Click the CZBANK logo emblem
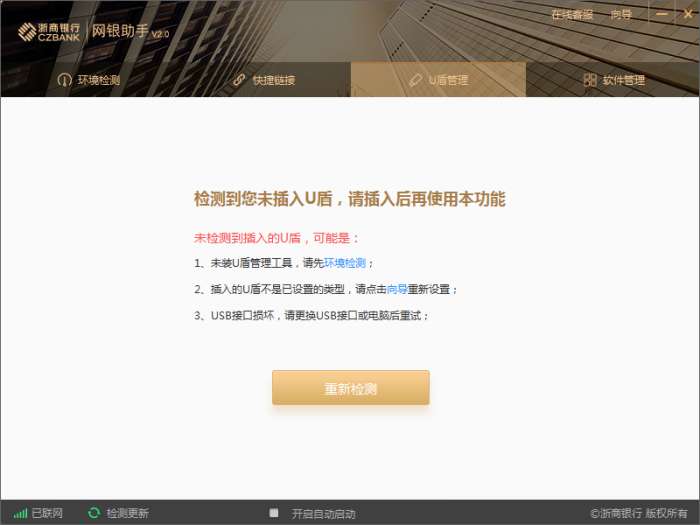This screenshot has width=700, height=525. [27, 32]
